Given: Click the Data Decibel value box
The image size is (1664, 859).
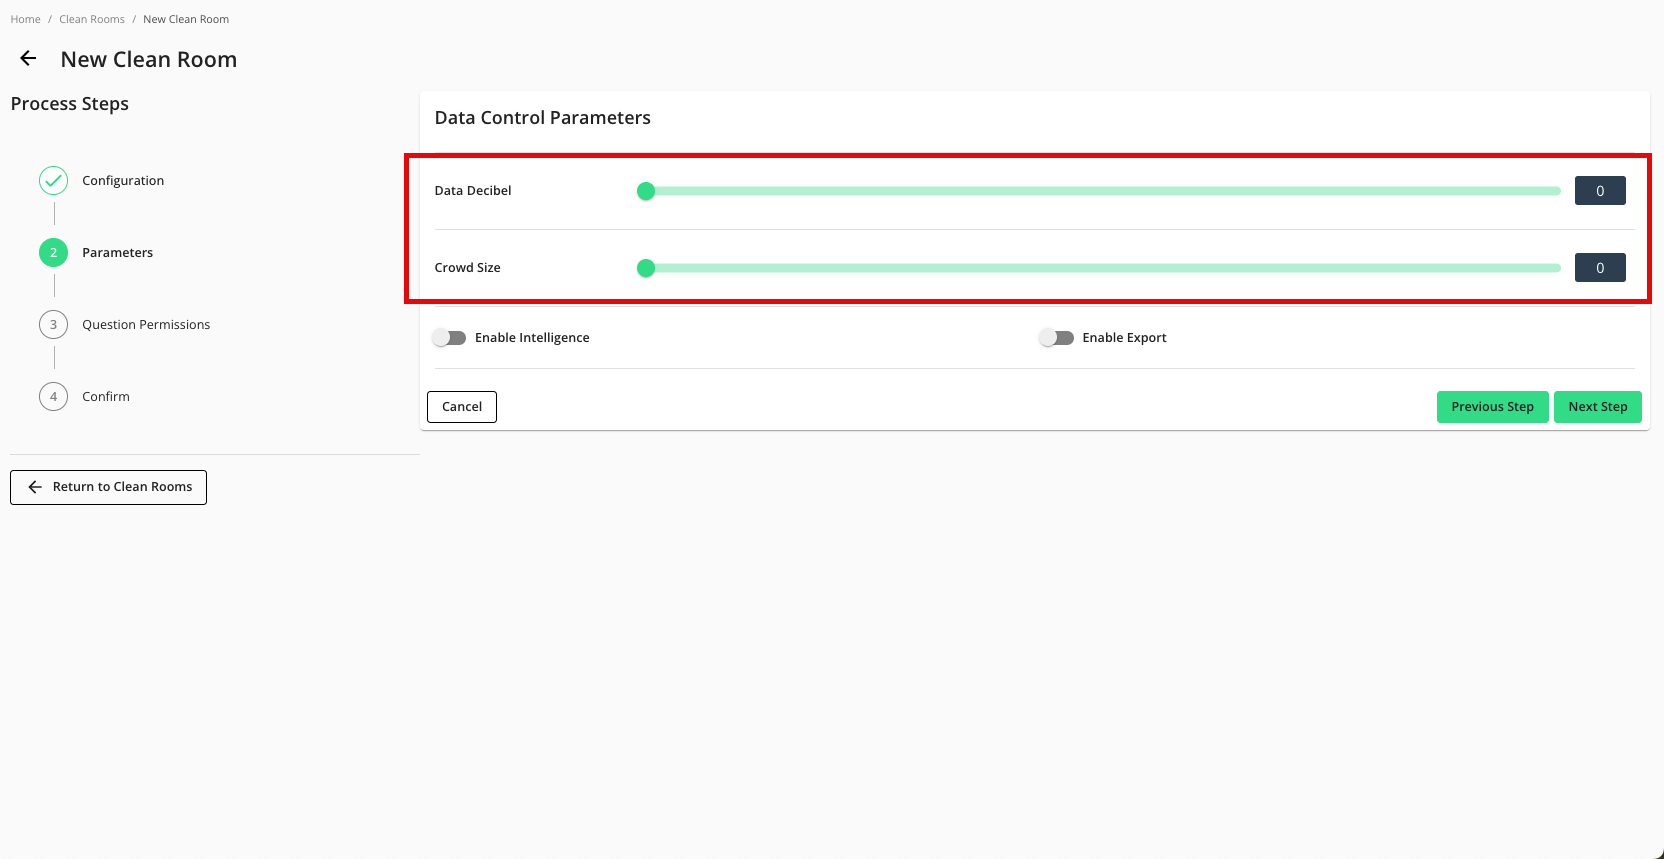Looking at the screenshot, I should tap(1599, 191).
